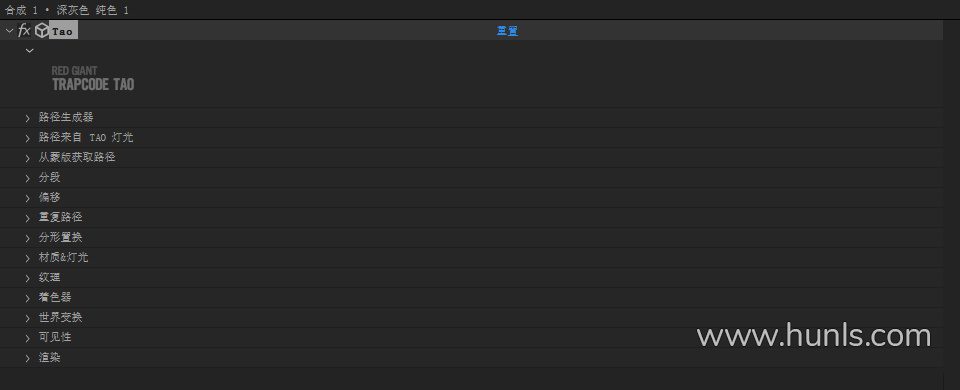Viewport: 960px width, 390px height.
Task: Expand the 分段 group
Action: (x=28, y=178)
